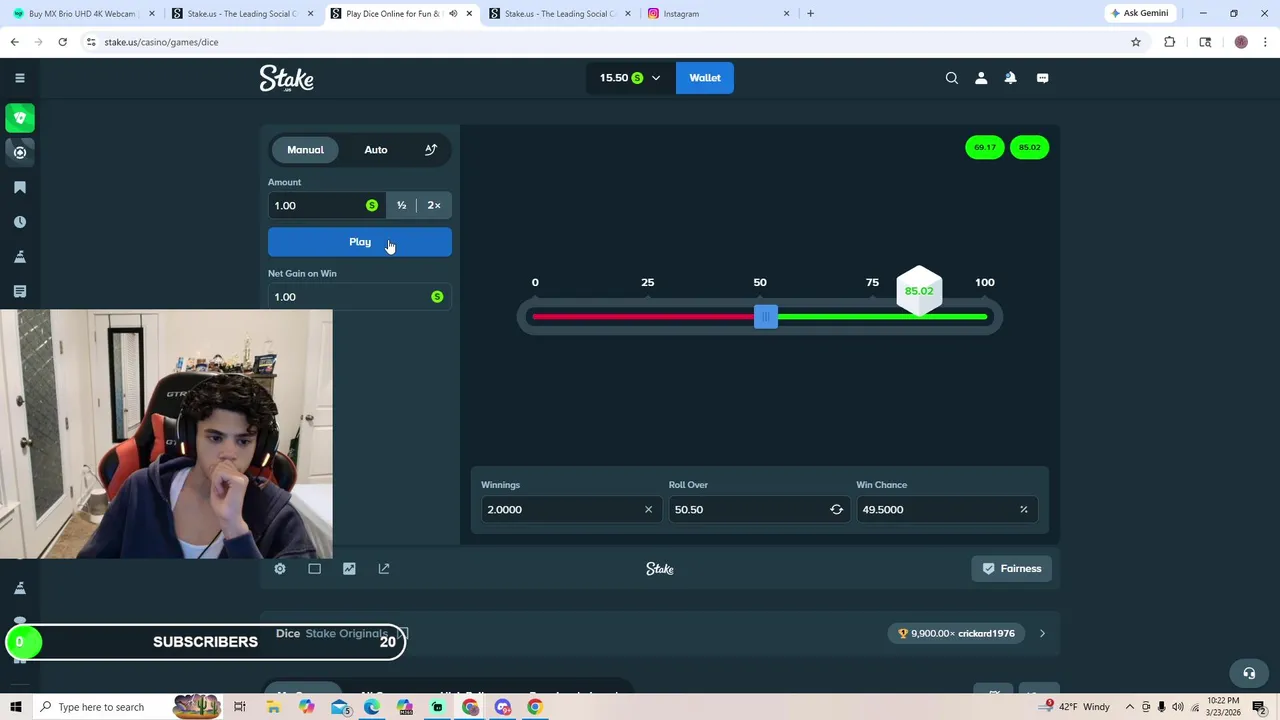Screen dimensions: 1280x720
Task: Open live stats chart icon
Action: point(349,569)
